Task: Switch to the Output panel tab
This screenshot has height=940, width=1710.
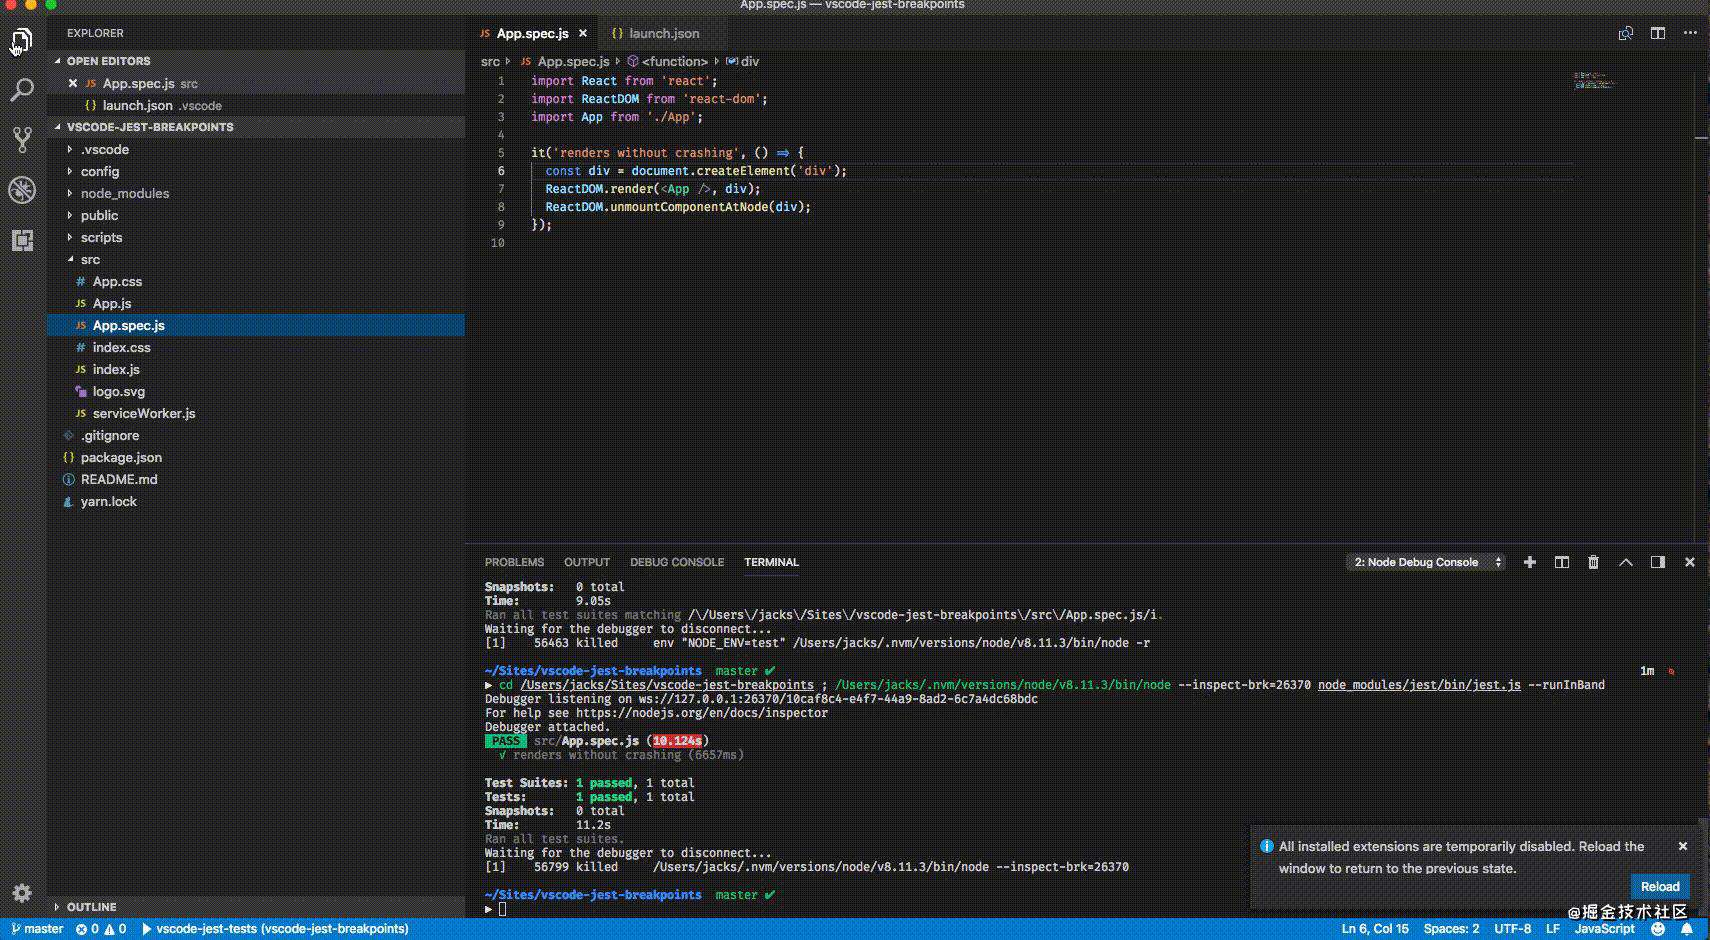Action: point(587,562)
